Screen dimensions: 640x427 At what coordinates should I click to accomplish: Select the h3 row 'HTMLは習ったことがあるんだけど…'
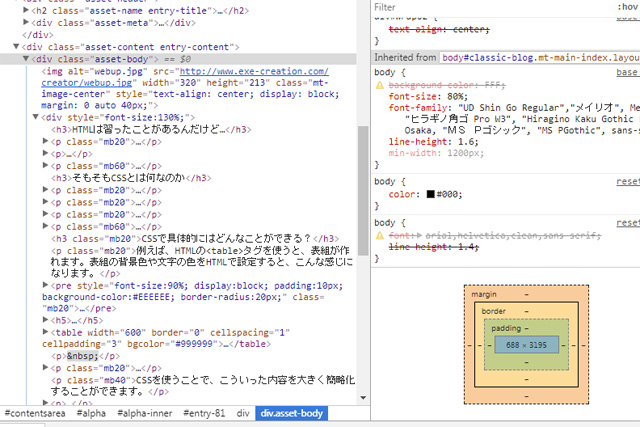click(151, 129)
